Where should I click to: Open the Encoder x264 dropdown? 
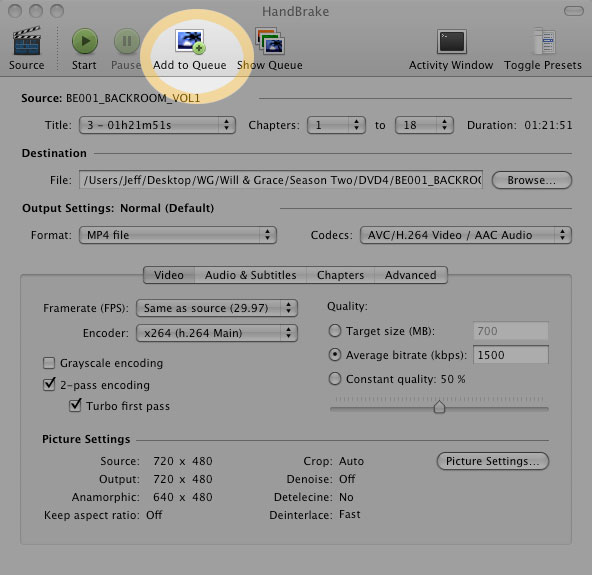point(217,333)
